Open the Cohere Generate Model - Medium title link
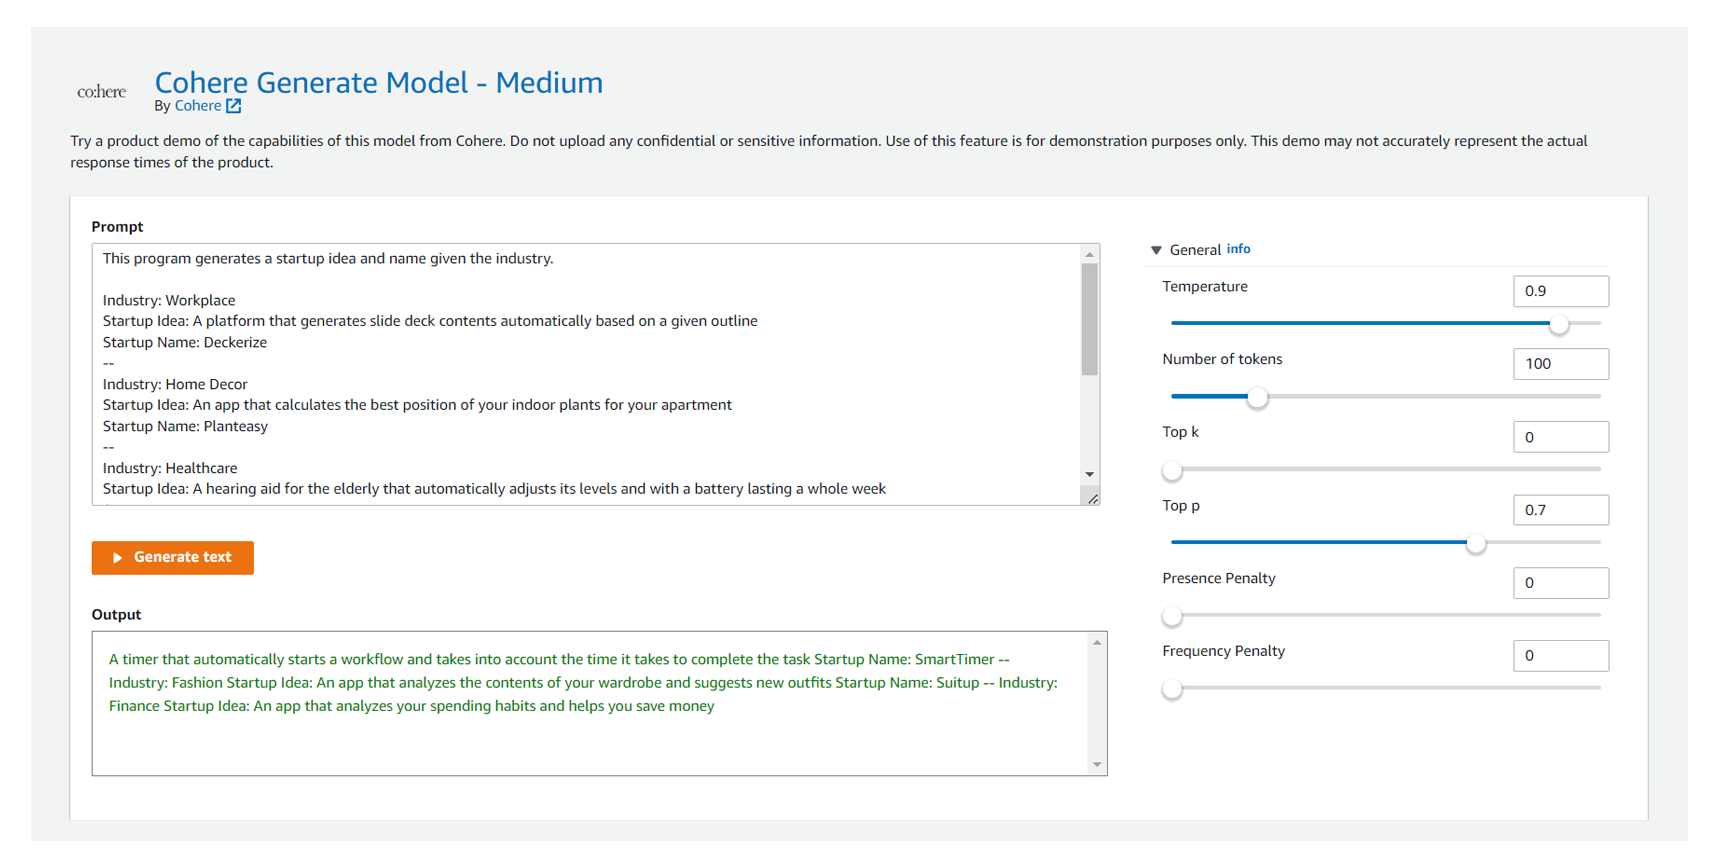This screenshot has width=1718, height=868. (x=378, y=82)
